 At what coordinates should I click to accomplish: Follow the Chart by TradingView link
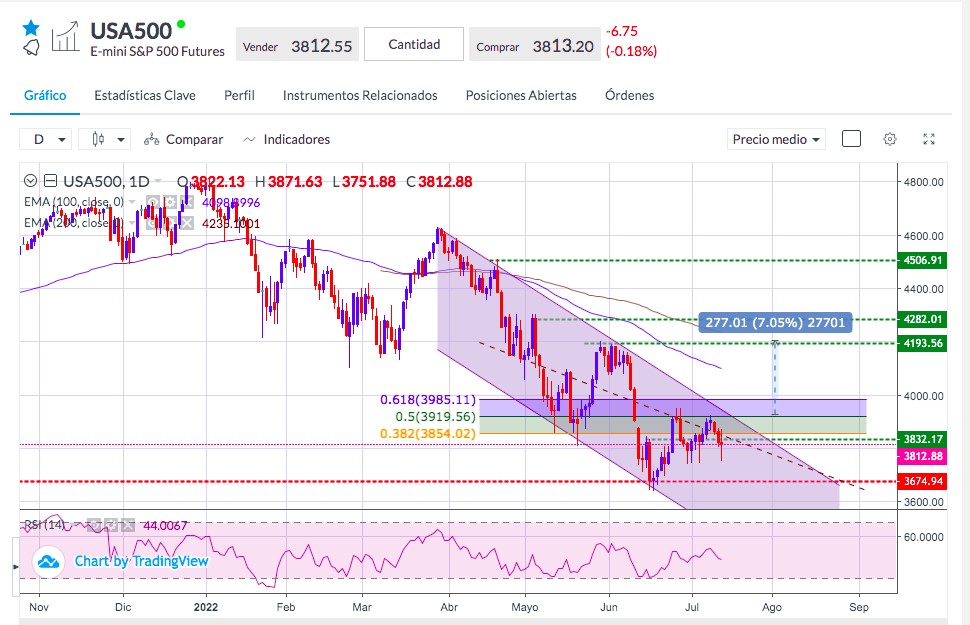pyautogui.click(x=142, y=561)
